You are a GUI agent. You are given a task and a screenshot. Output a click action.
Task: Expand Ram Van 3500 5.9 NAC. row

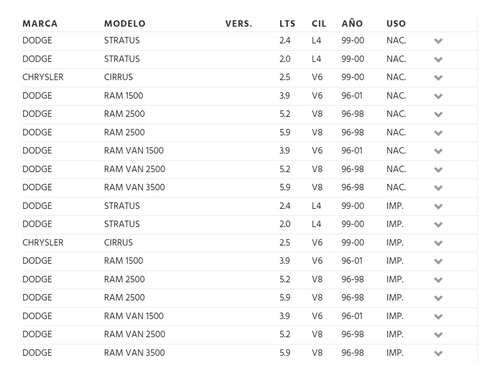point(438,188)
